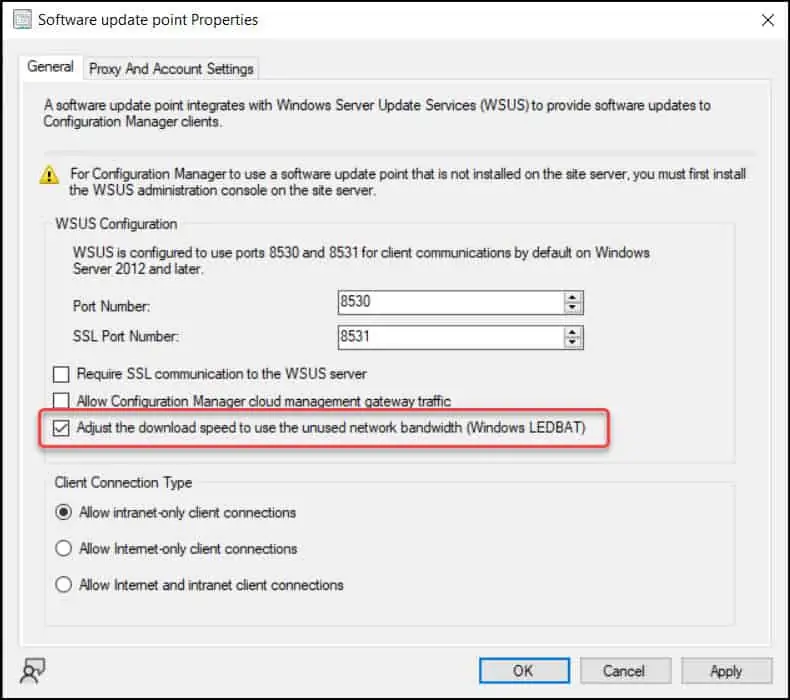The height and width of the screenshot is (700, 790).
Task: Switch to Proxy And Account Settings tab
Action: click(171, 69)
